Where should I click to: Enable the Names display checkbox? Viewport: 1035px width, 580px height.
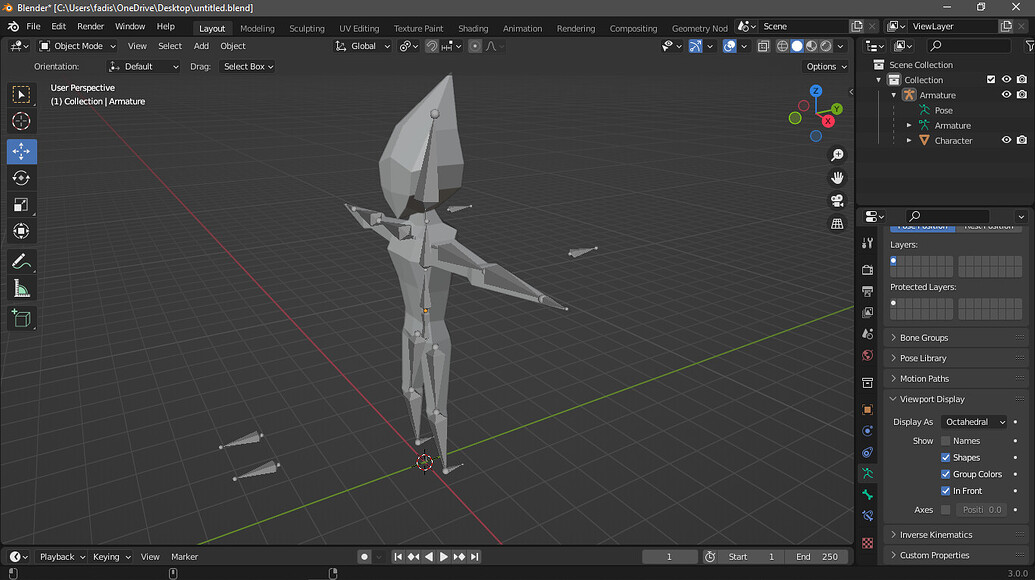(945, 441)
